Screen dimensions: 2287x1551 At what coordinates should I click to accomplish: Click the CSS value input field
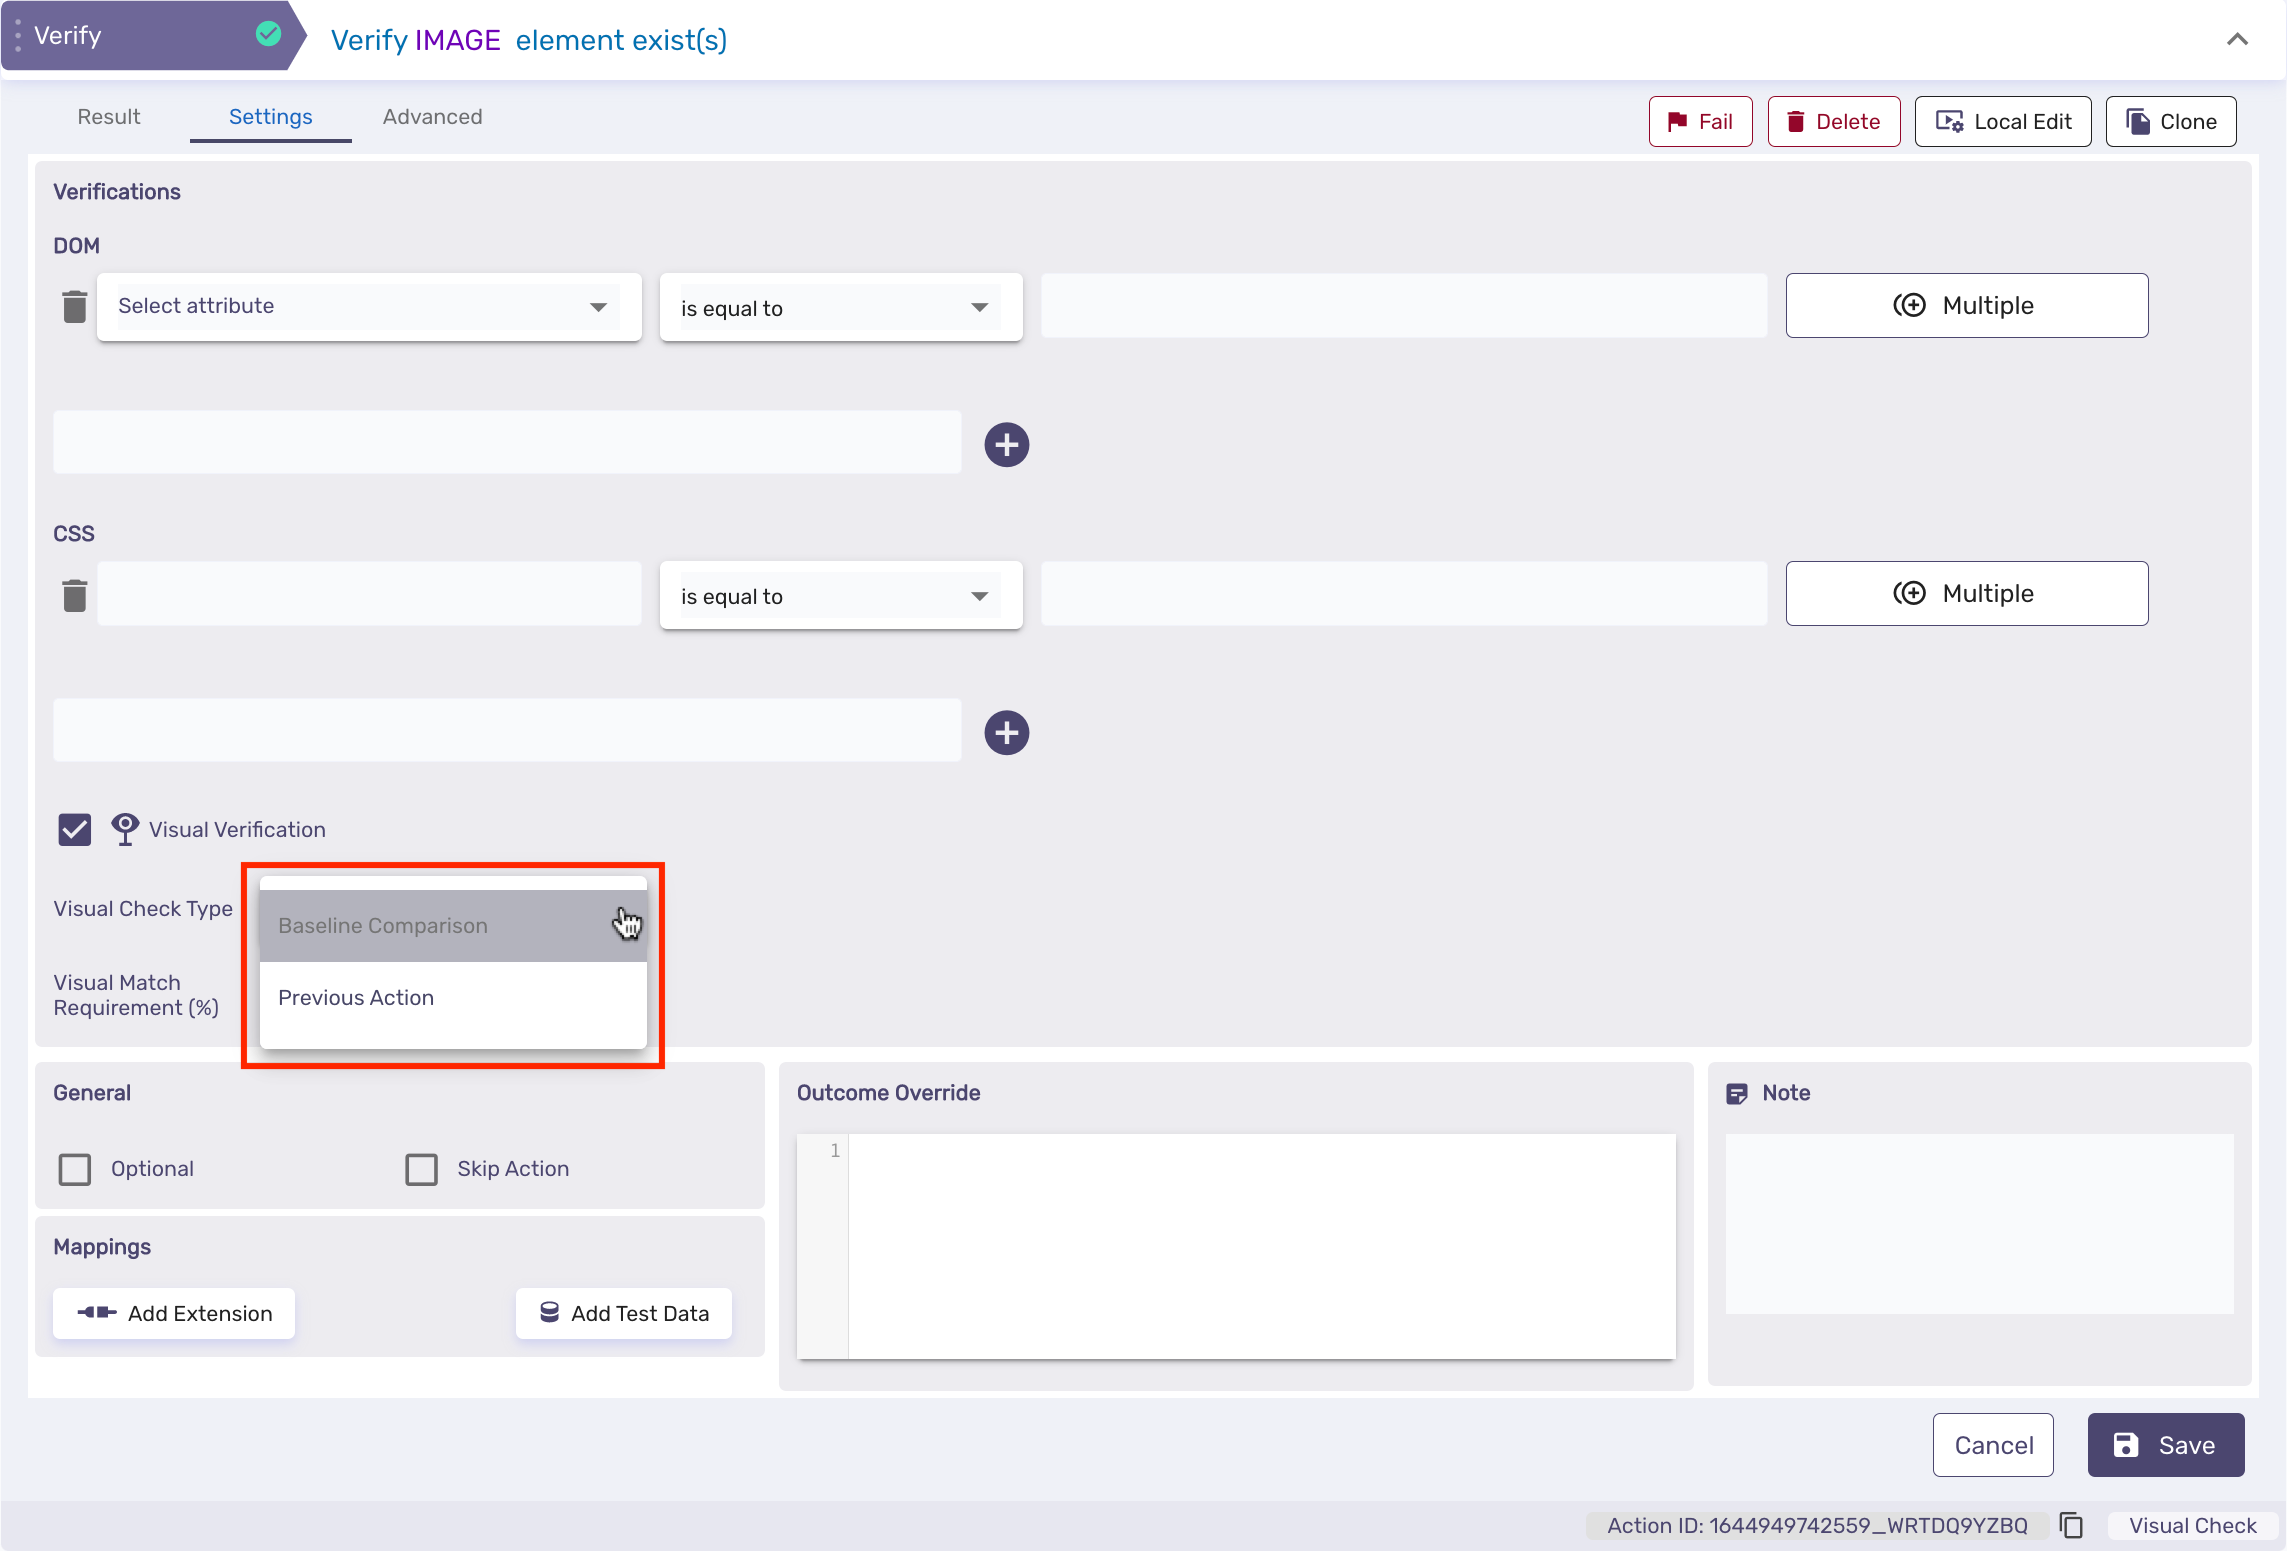pyautogui.click(x=1404, y=593)
